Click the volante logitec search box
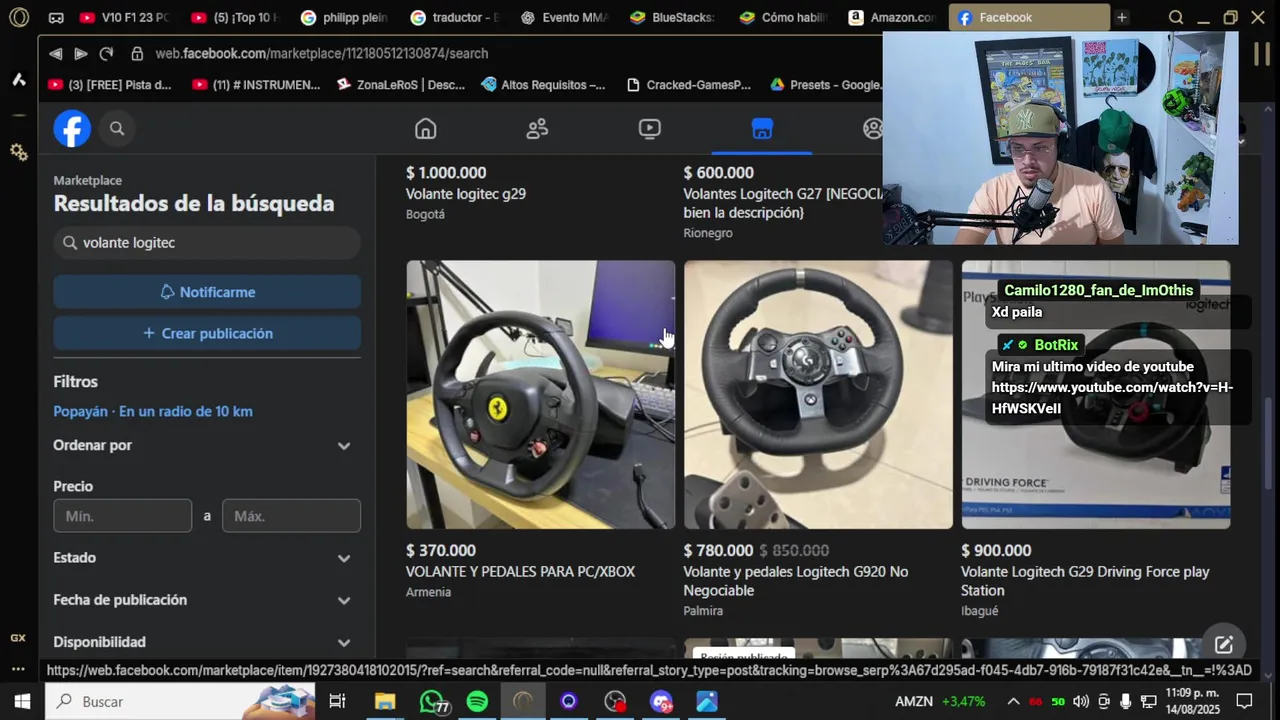Image resolution: width=1280 pixels, height=720 pixels. pyautogui.click(x=207, y=243)
